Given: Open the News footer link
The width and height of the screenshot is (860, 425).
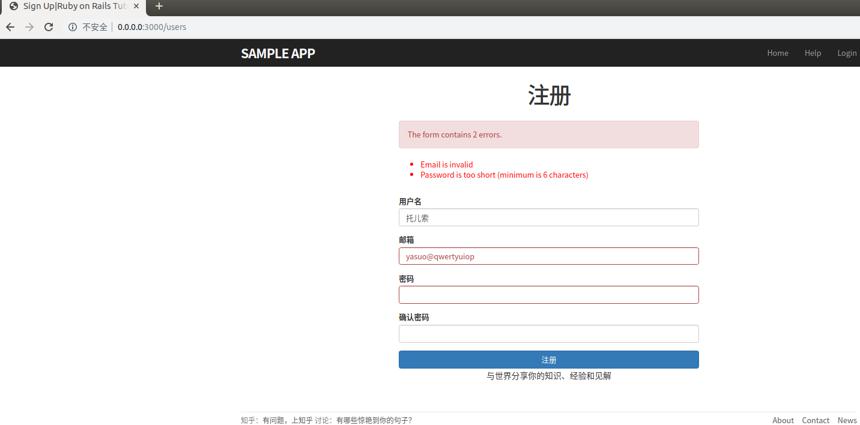Looking at the screenshot, I should click(x=847, y=420).
